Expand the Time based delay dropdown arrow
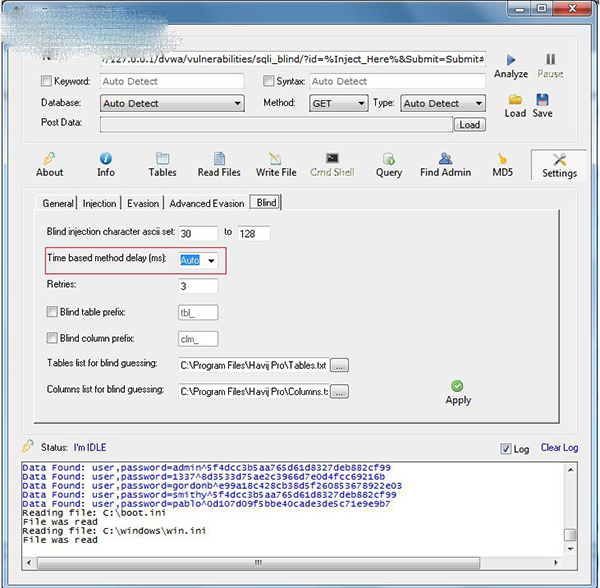 (211, 261)
